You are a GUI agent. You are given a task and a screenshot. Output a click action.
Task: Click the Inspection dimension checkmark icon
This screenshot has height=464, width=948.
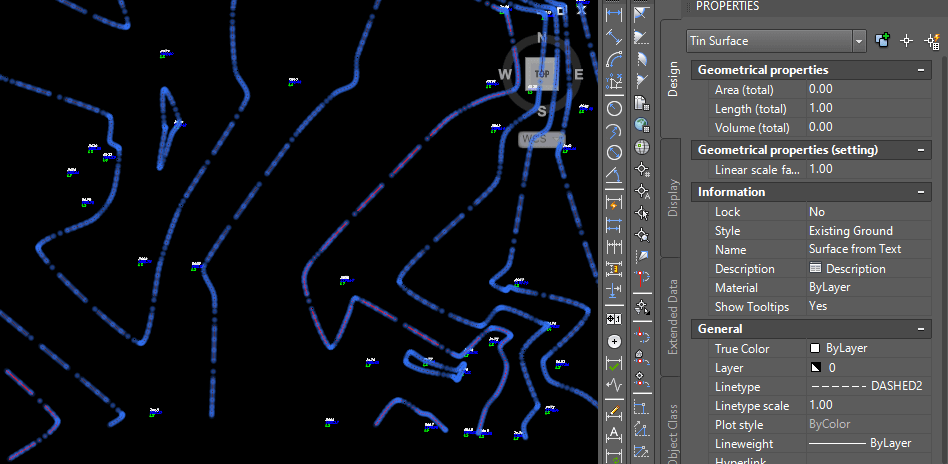614,364
